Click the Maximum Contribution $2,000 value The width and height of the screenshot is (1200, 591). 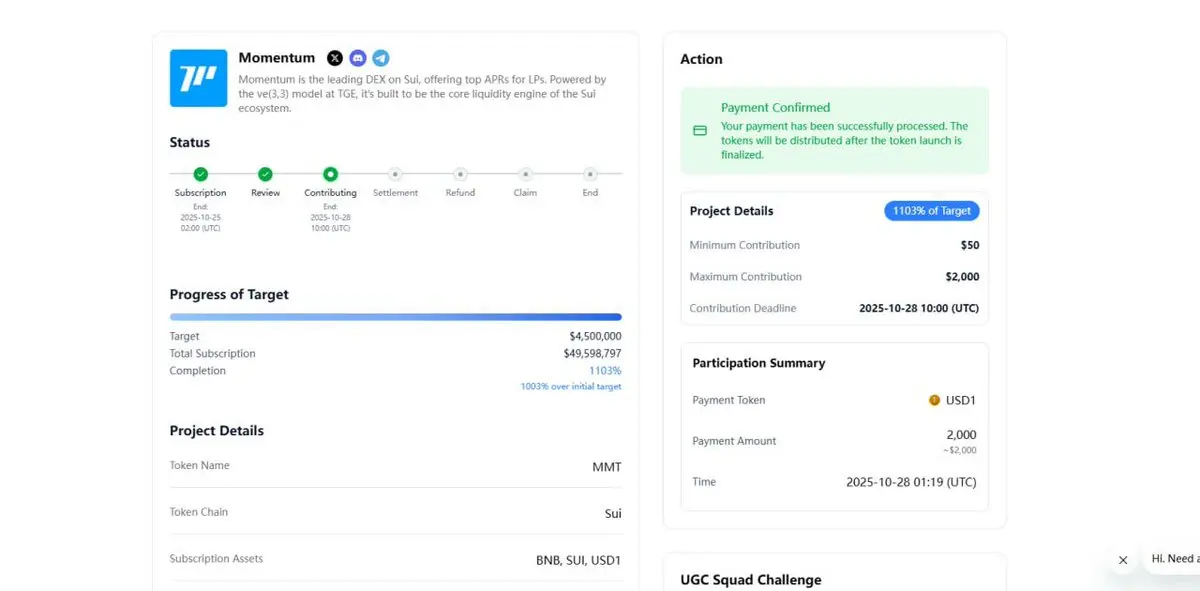(x=963, y=277)
